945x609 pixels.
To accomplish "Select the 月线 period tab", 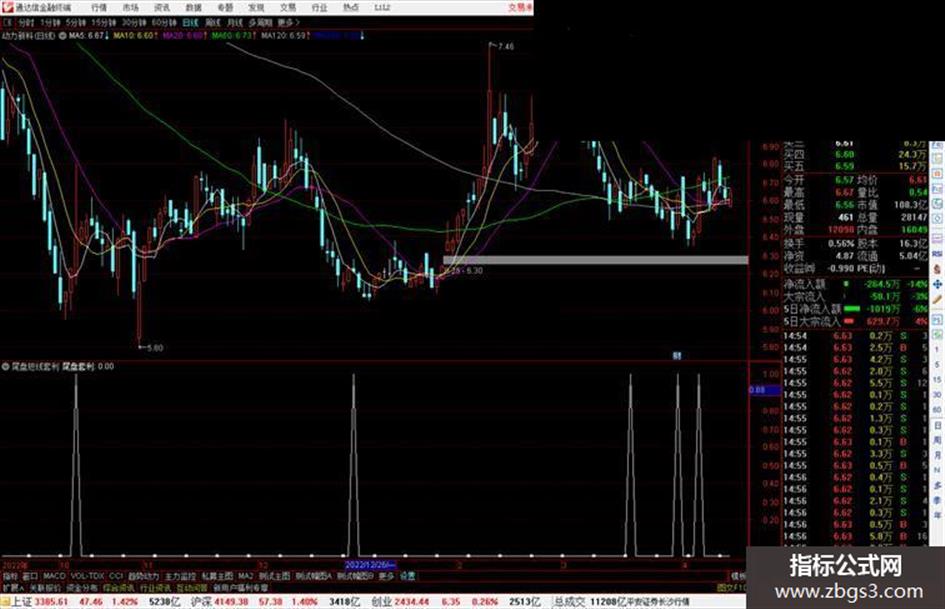I will tap(235, 22).
